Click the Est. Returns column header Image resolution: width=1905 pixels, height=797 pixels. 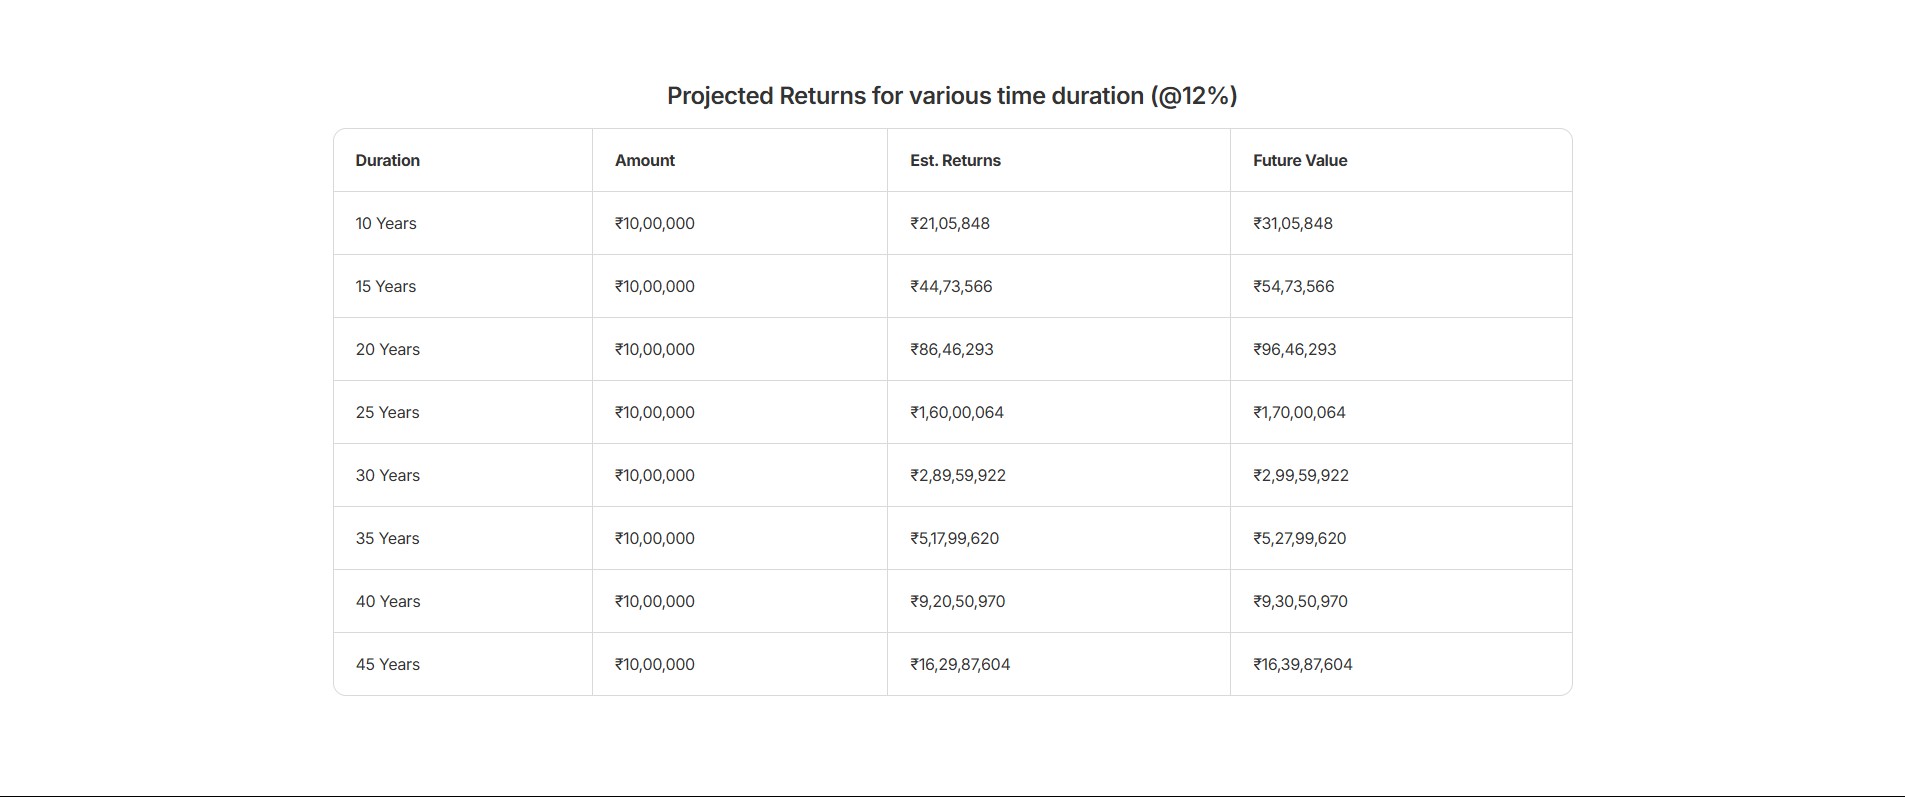955,160
